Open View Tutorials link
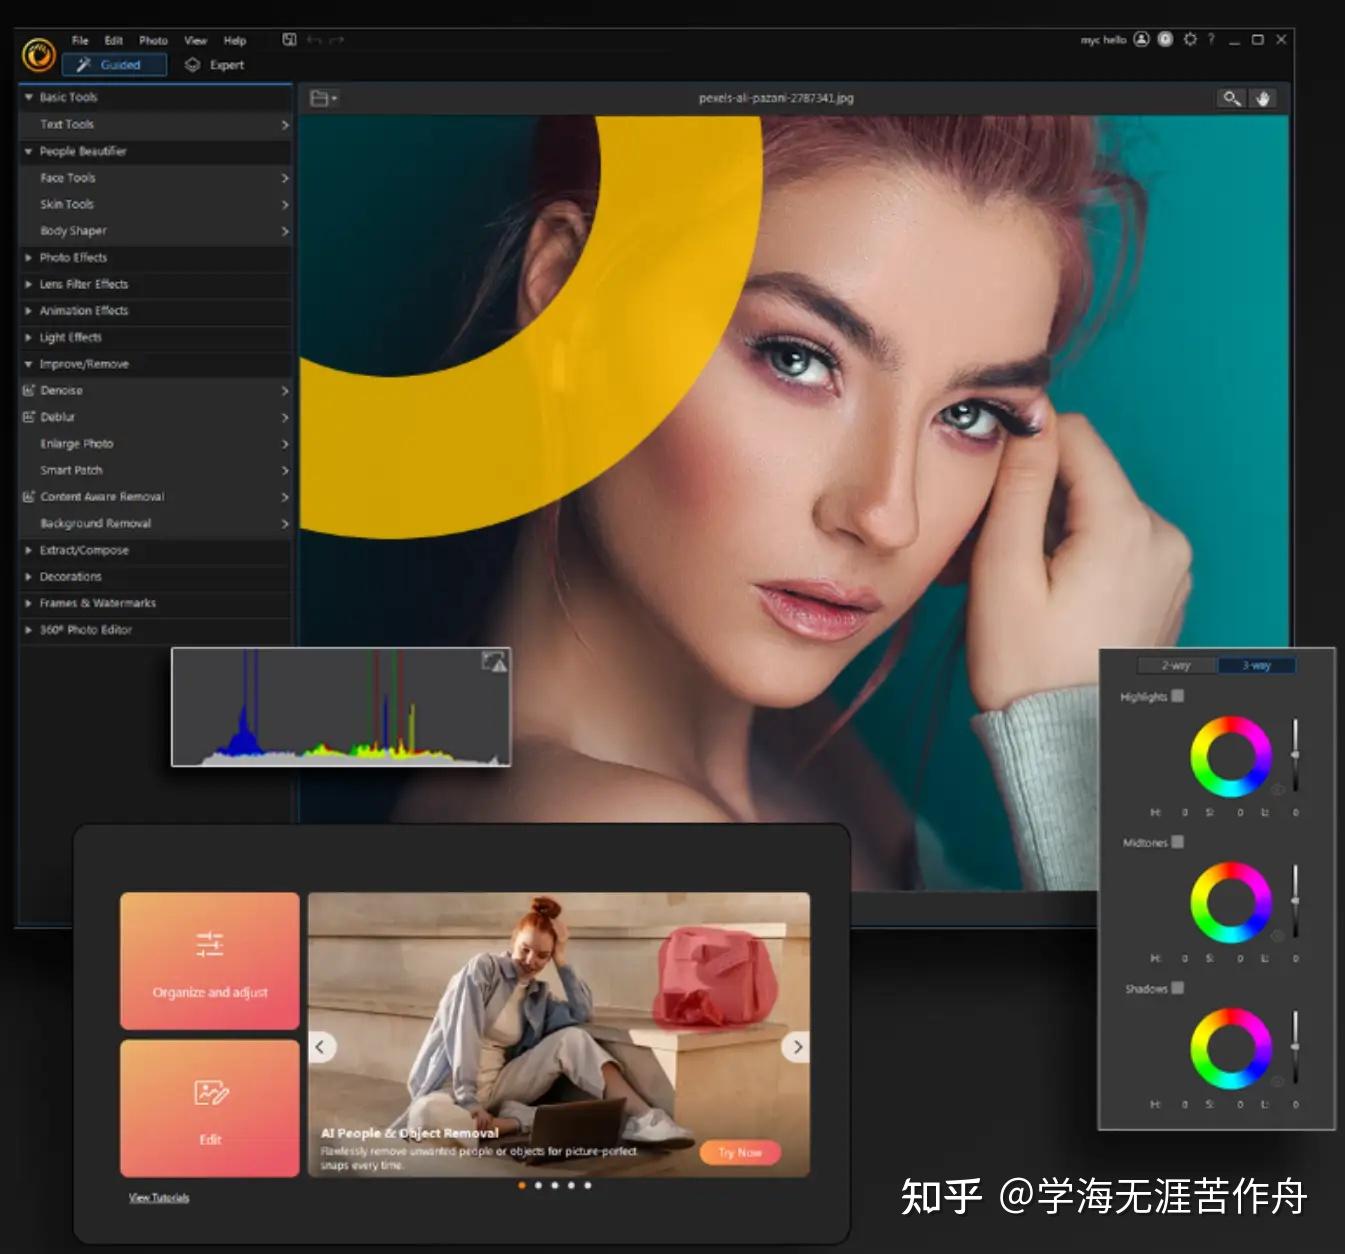 [x=157, y=1197]
